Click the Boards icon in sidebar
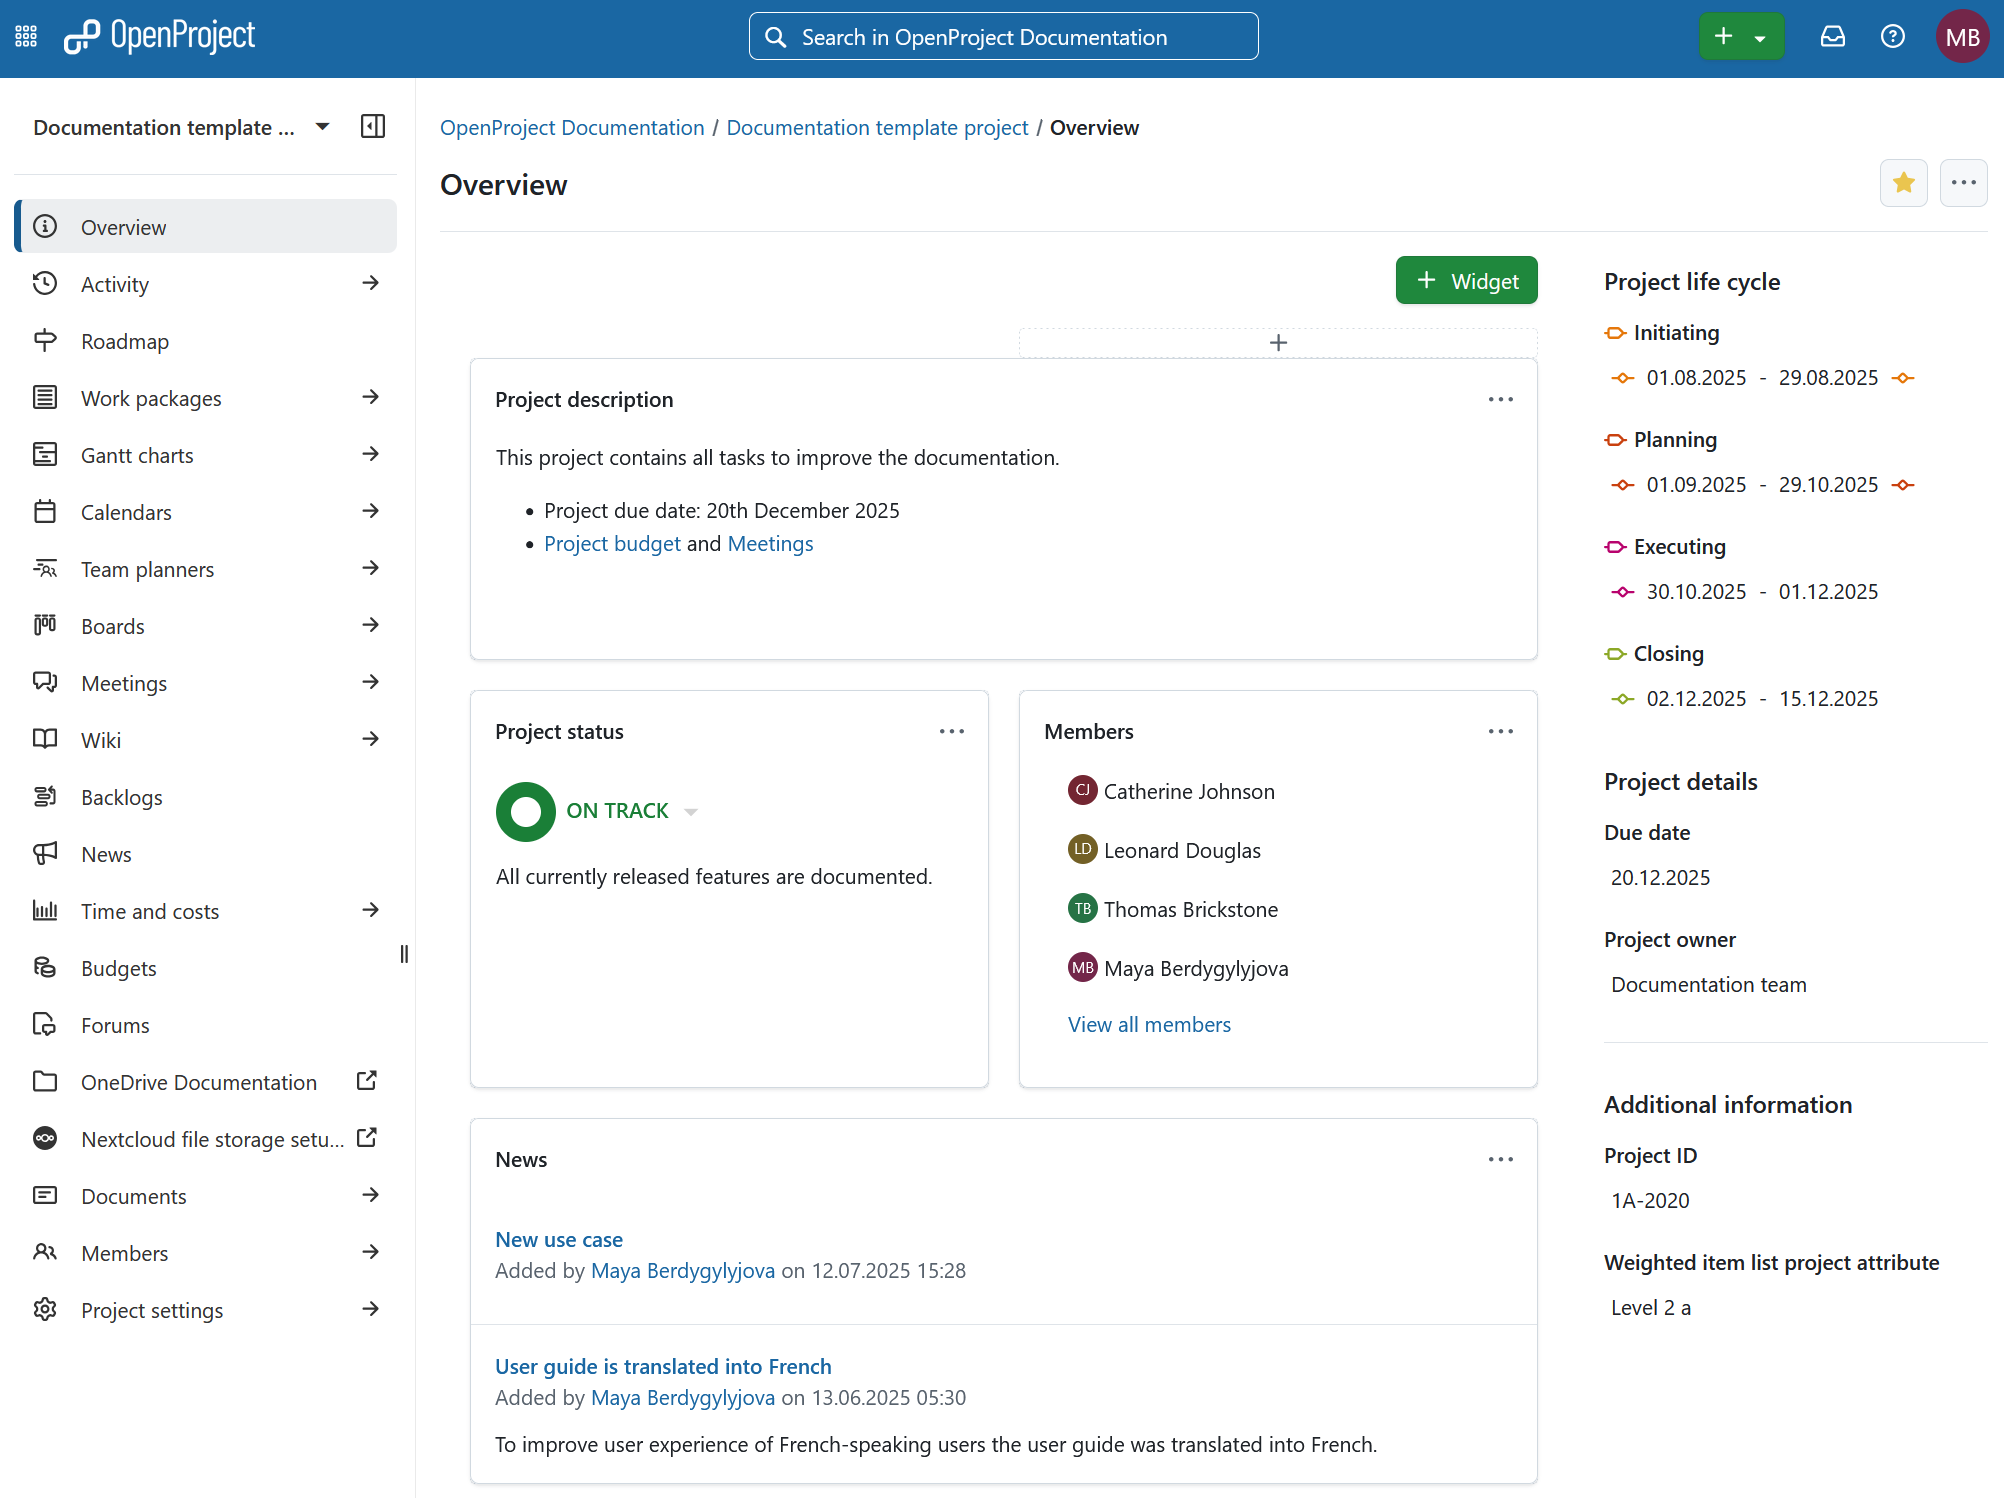The image size is (2004, 1498). [x=45, y=625]
